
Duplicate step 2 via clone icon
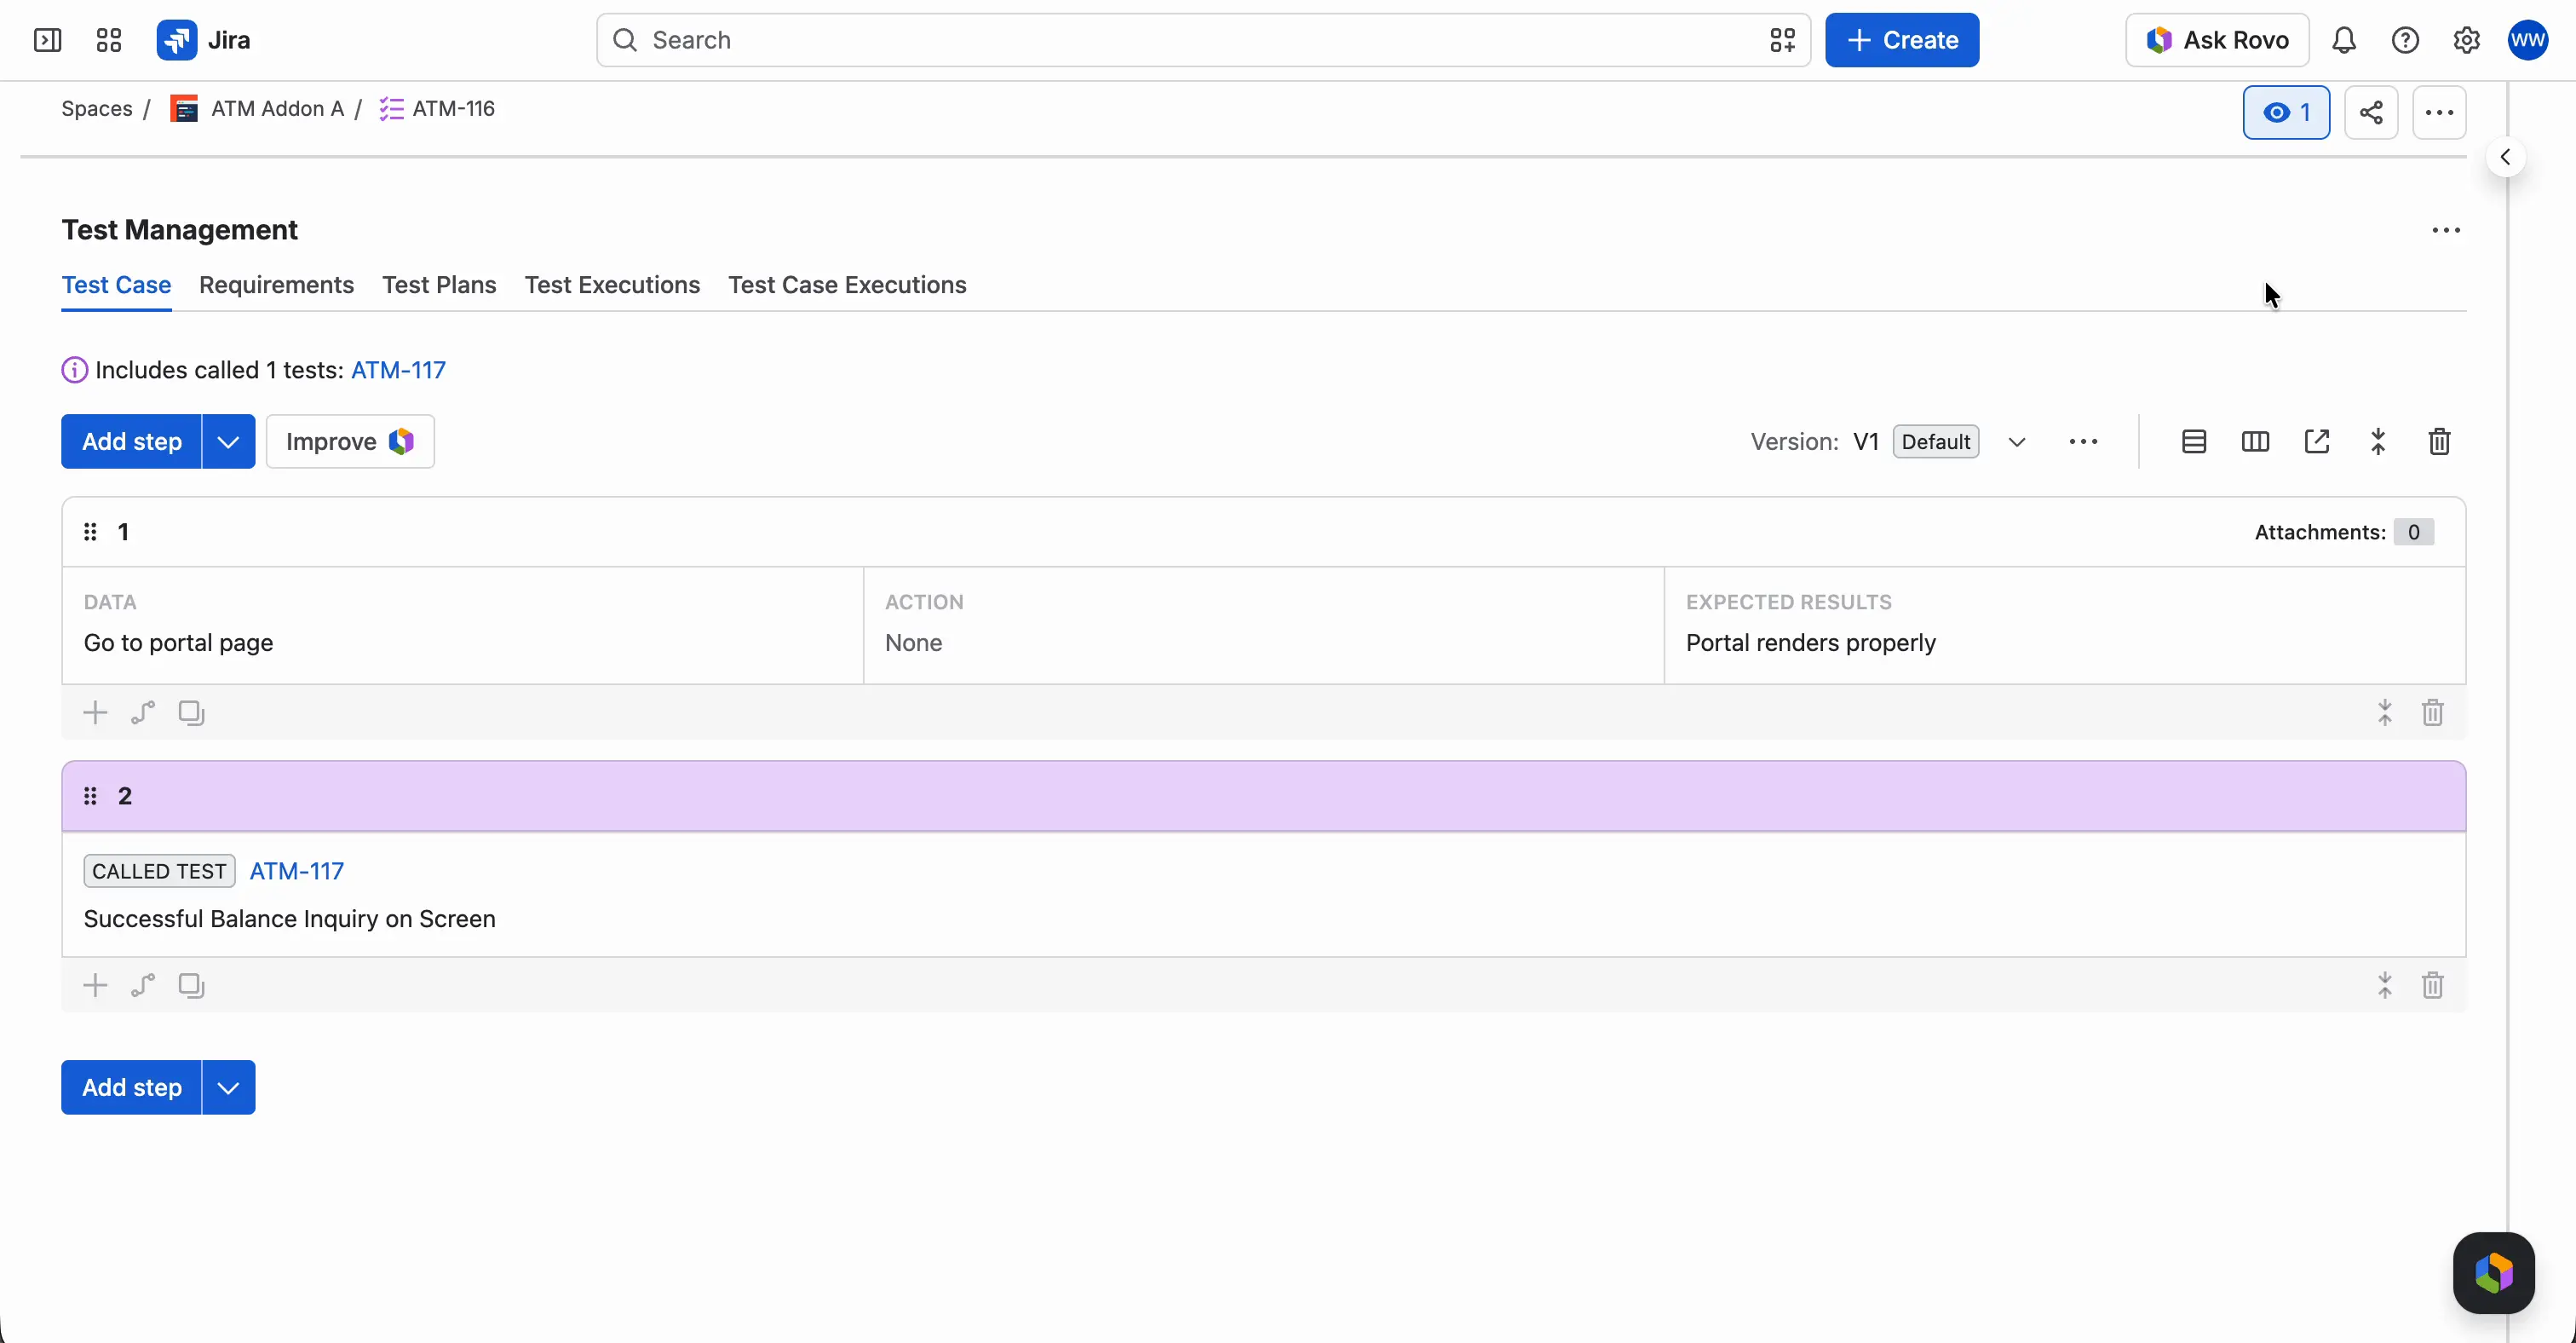tap(191, 985)
